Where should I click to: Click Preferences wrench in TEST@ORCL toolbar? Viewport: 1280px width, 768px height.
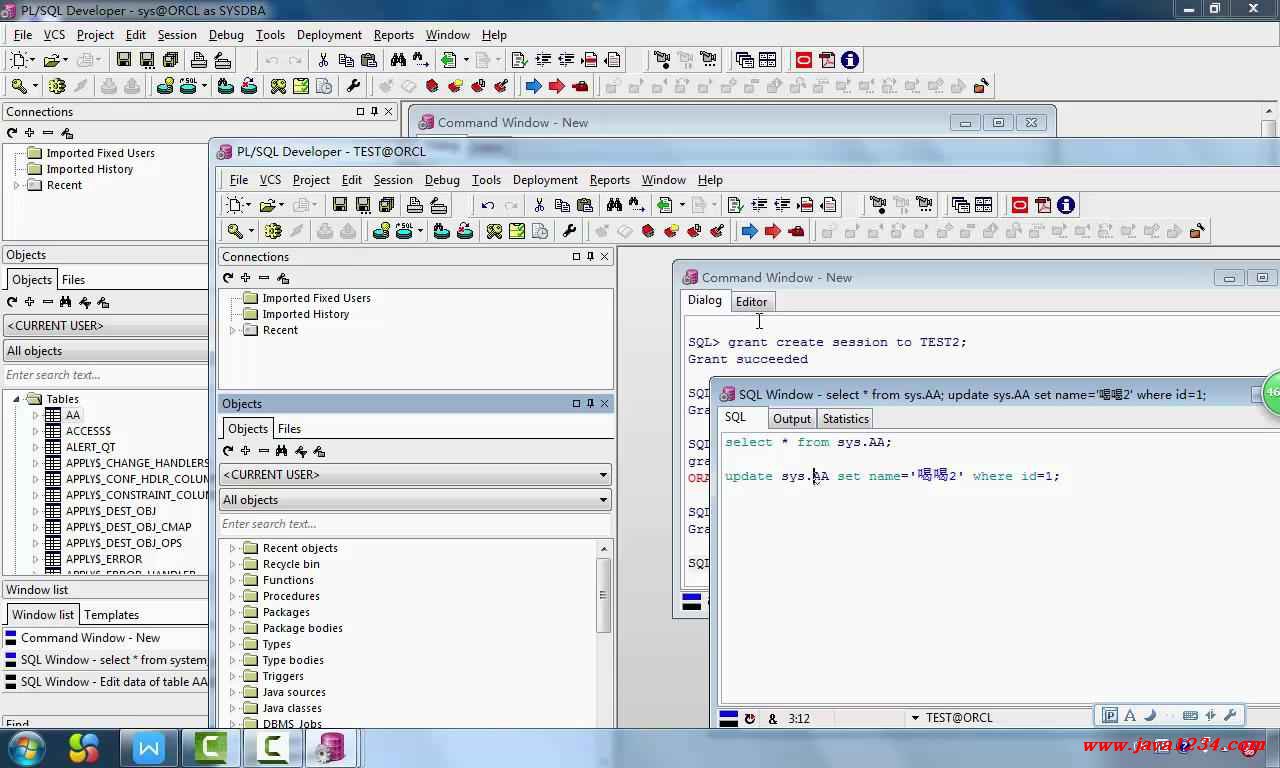click(x=569, y=231)
